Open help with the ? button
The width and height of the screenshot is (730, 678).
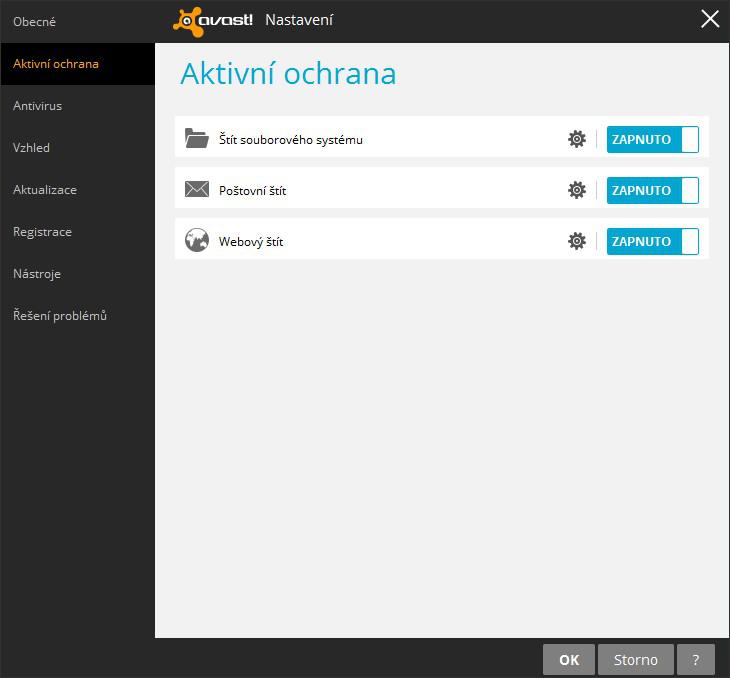point(696,659)
